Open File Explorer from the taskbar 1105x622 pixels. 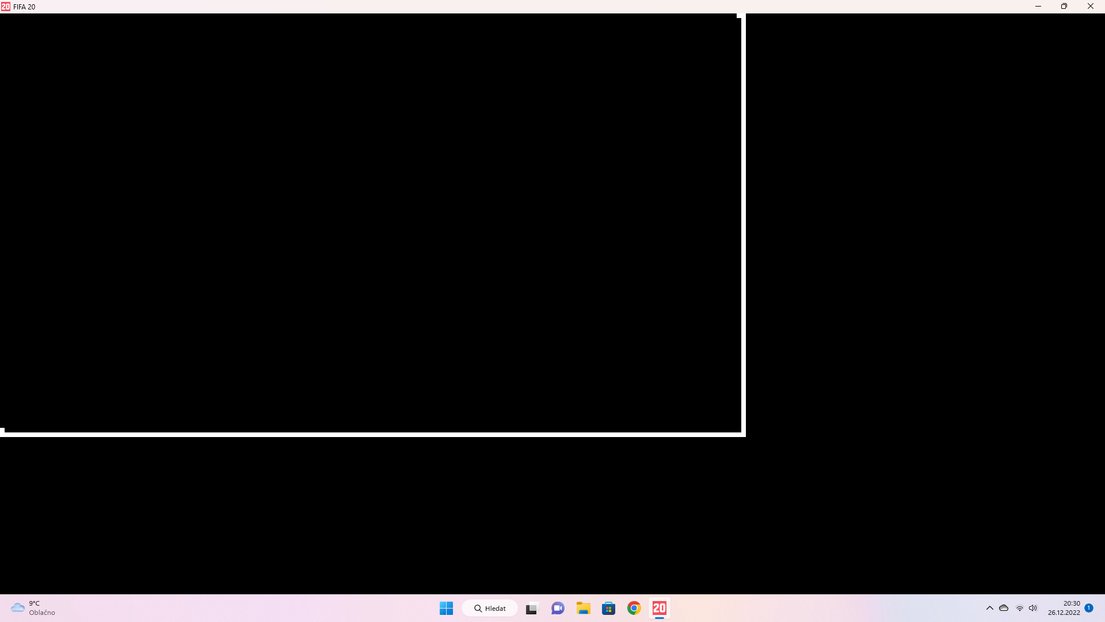click(583, 608)
